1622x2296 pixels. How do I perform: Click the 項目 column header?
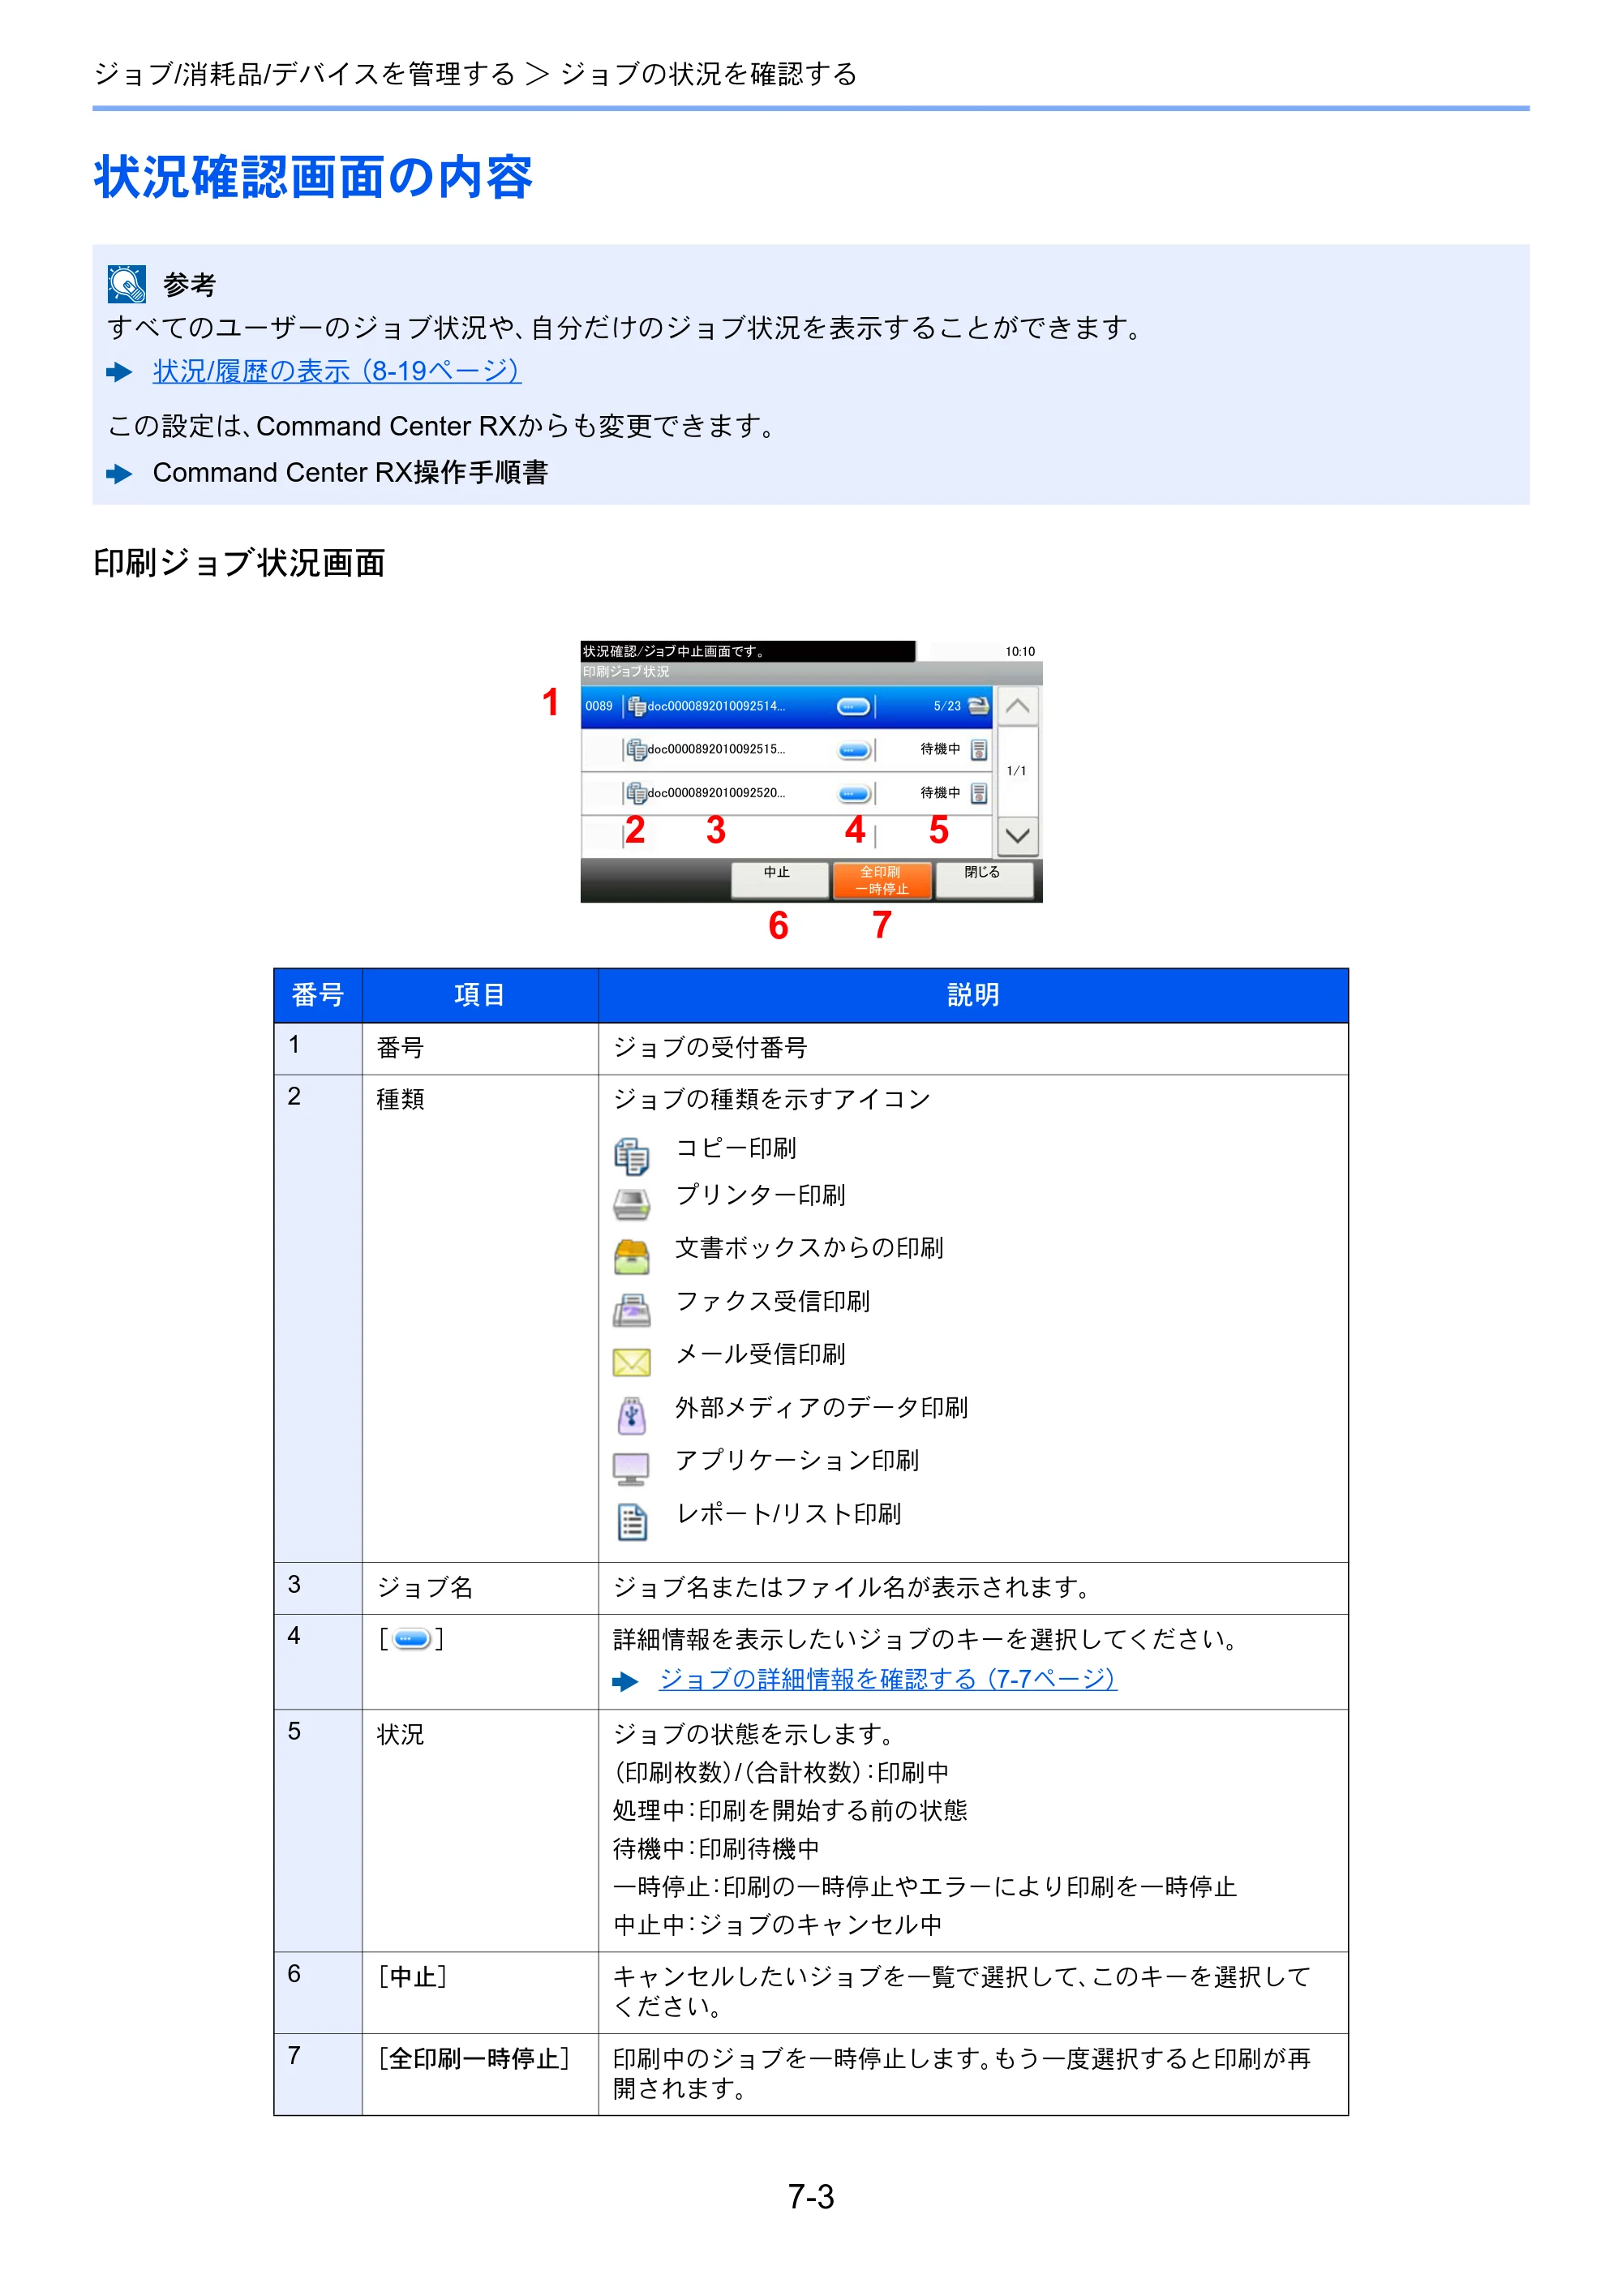pos(480,995)
